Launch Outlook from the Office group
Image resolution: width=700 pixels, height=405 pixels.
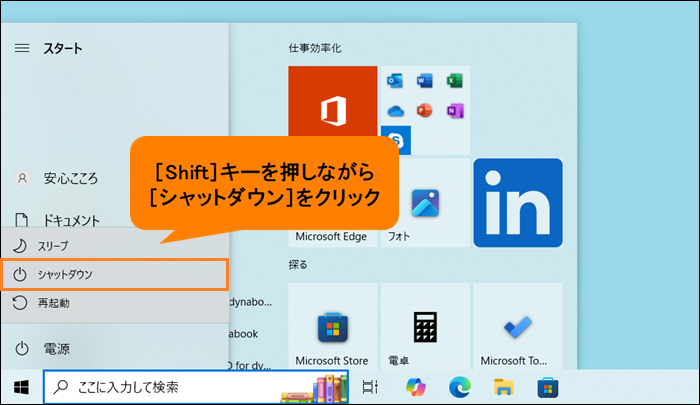pos(395,81)
